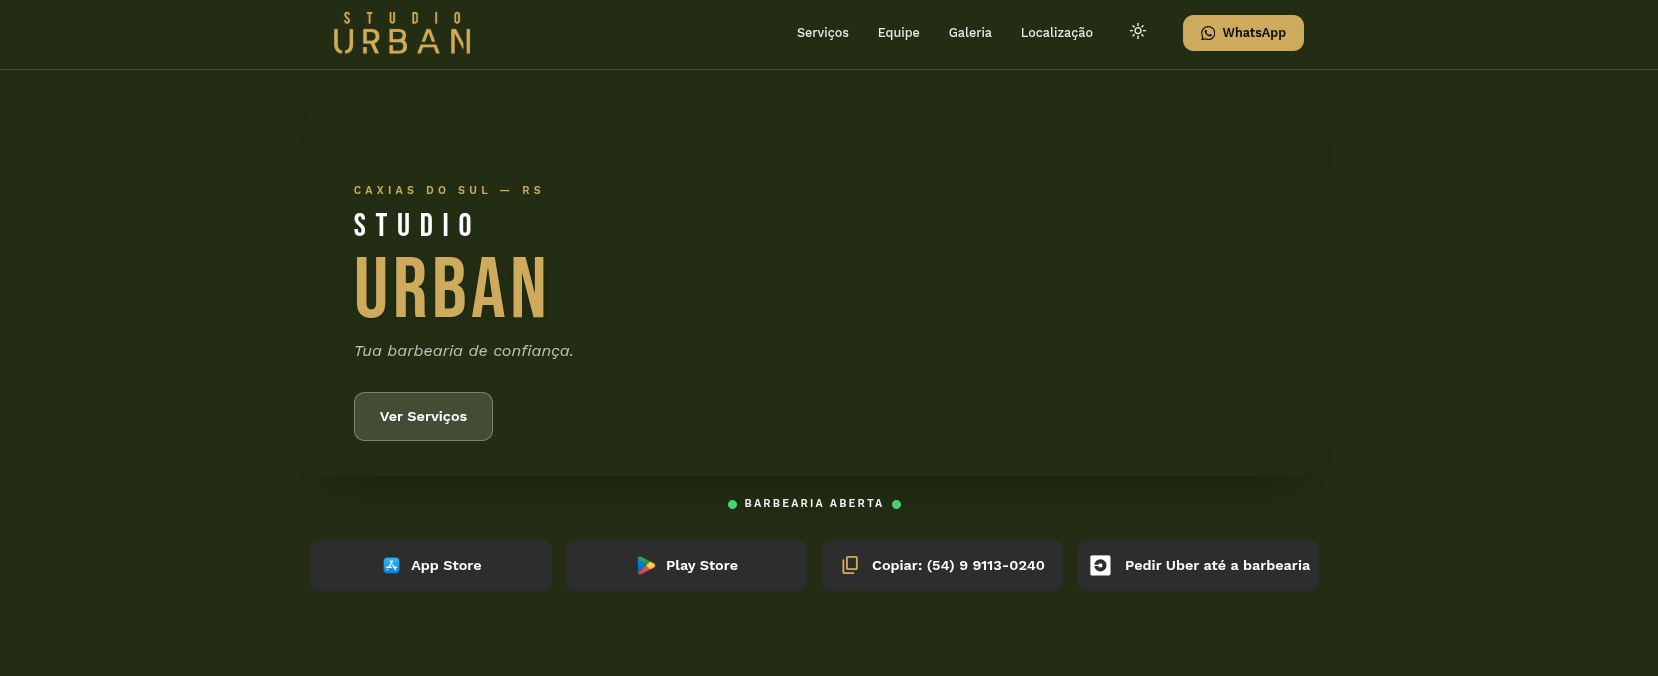The height and width of the screenshot is (676, 1658).
Task: Click the Uber logo icon
Action: [x=1100, y=565]
